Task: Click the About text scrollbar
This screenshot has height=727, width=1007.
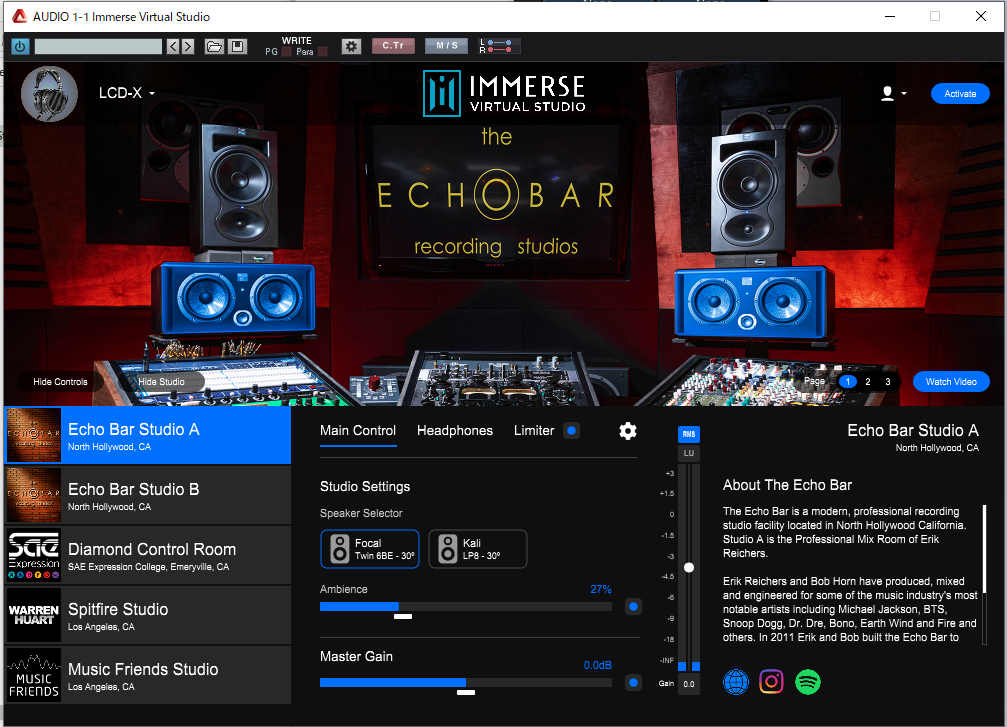Action: click(x=984, y=574)
